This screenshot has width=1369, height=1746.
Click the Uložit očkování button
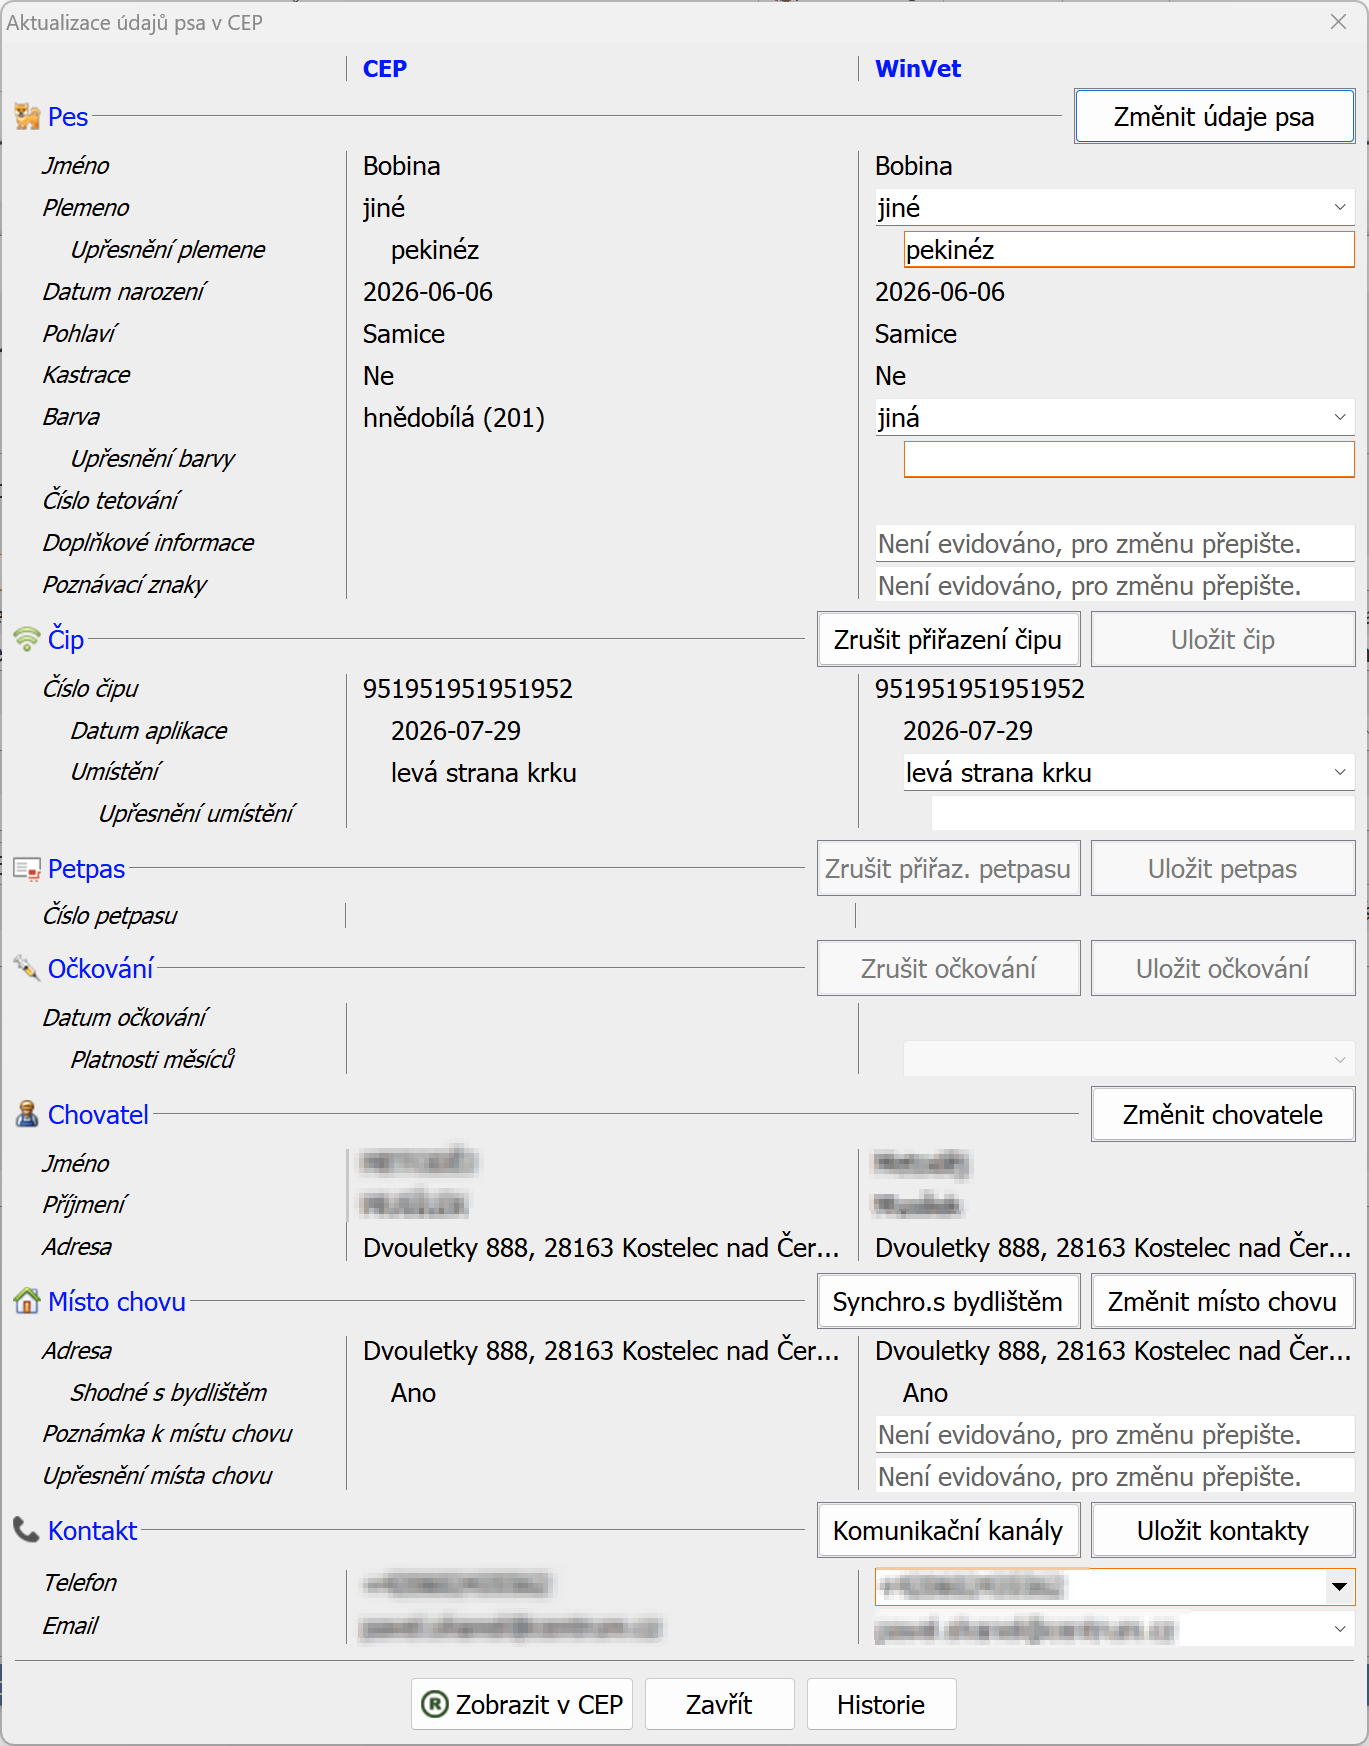point(1223,969)
